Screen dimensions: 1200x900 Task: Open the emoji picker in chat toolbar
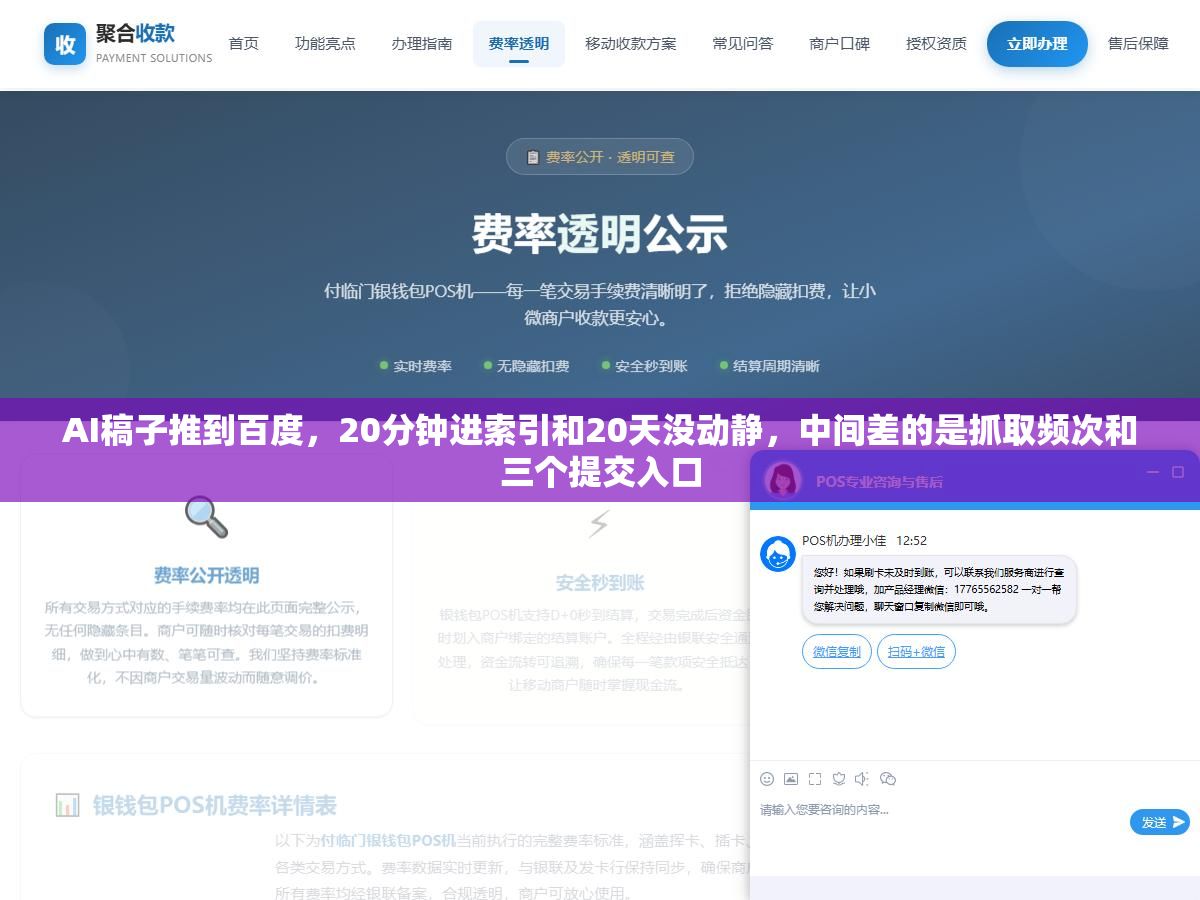[767, 779]
